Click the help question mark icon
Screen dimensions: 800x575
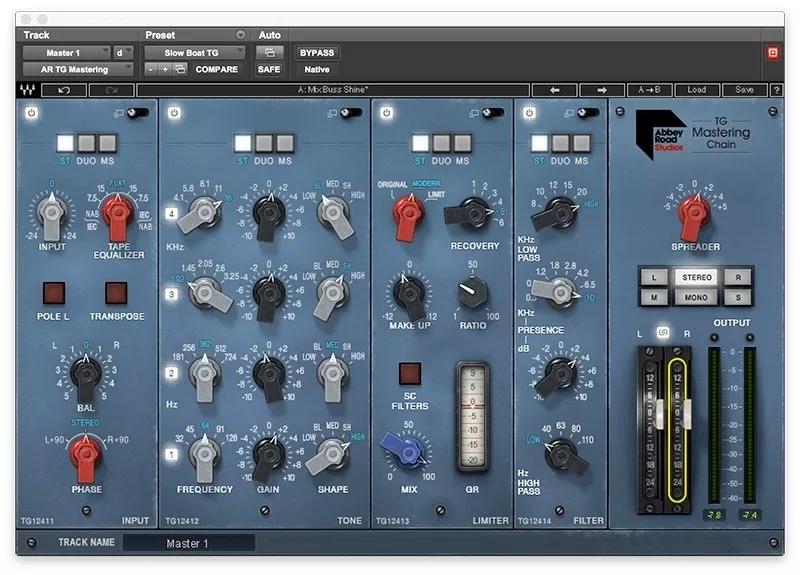tap(776, 90)
